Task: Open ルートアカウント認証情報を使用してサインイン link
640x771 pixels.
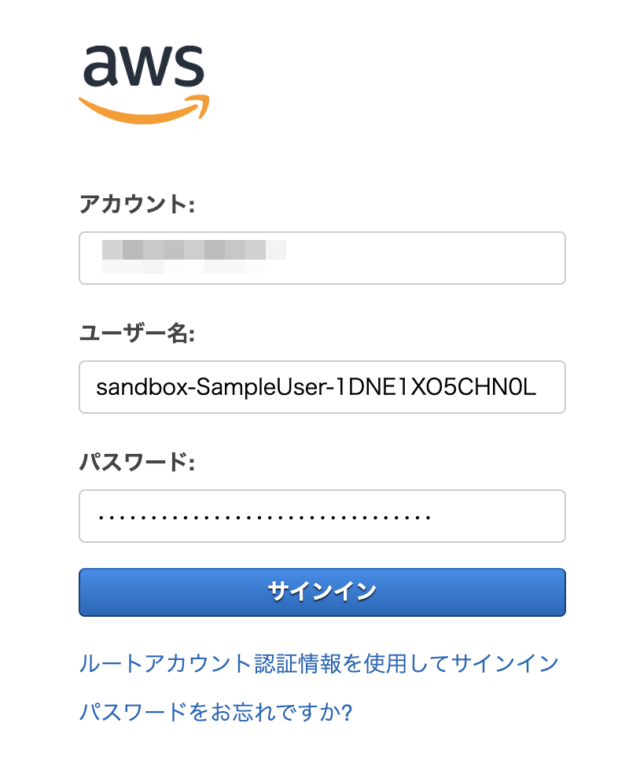Action: pyautogui.click(x=319, y=663)
